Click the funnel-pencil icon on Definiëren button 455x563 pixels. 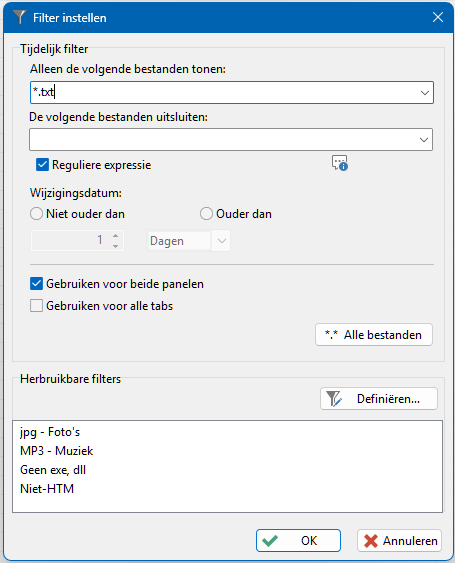334,399
